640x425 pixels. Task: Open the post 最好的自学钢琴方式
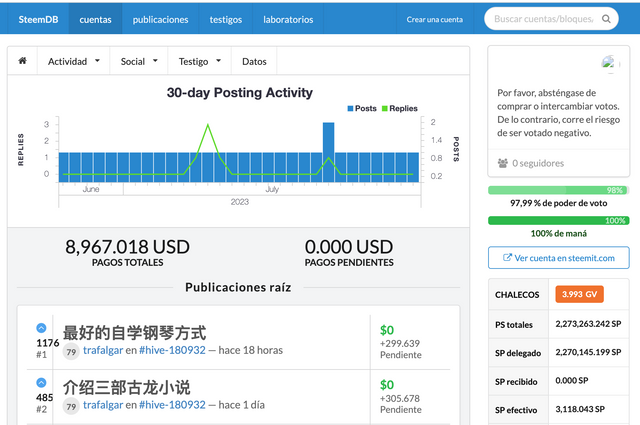coord(134,333)
